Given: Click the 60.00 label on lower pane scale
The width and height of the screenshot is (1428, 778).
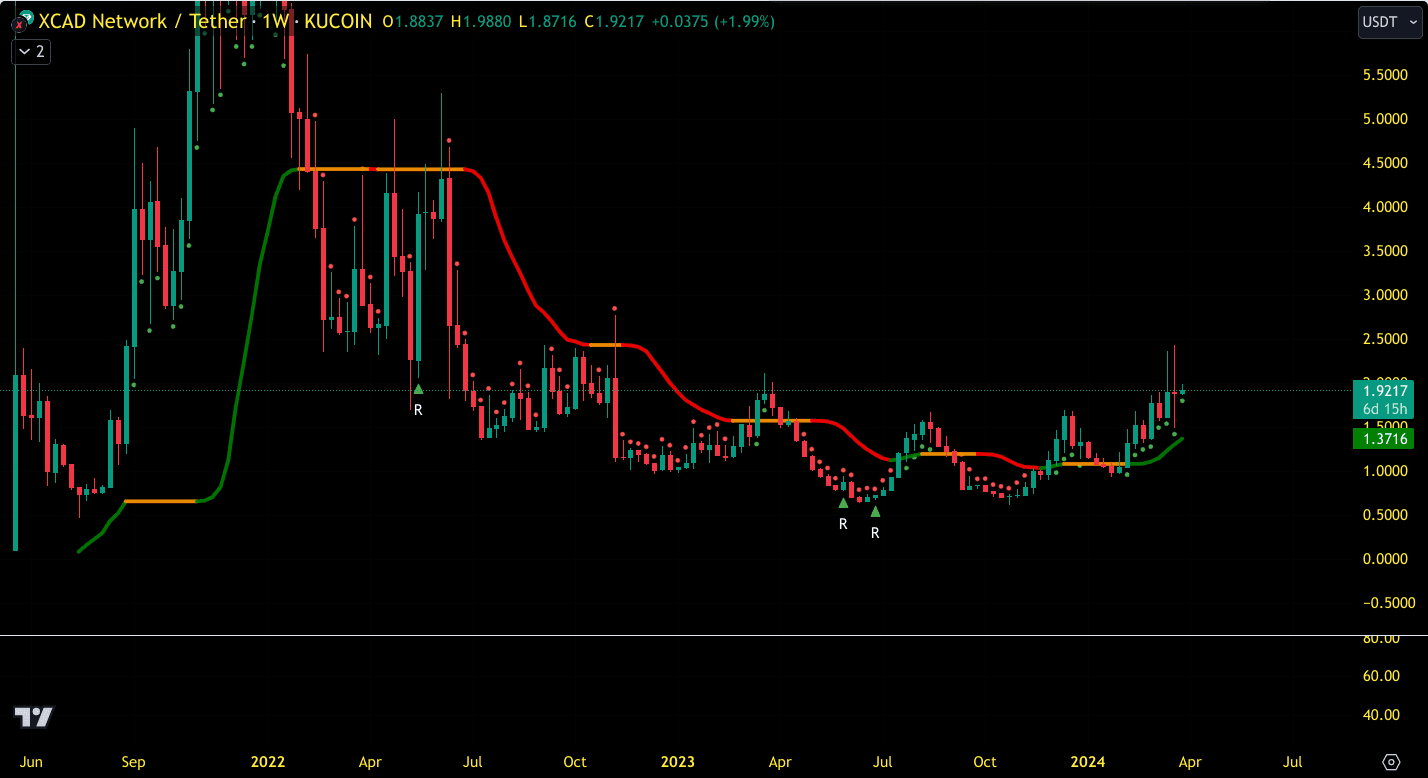Looking at the screenshot, I should tap(1382, 676).
